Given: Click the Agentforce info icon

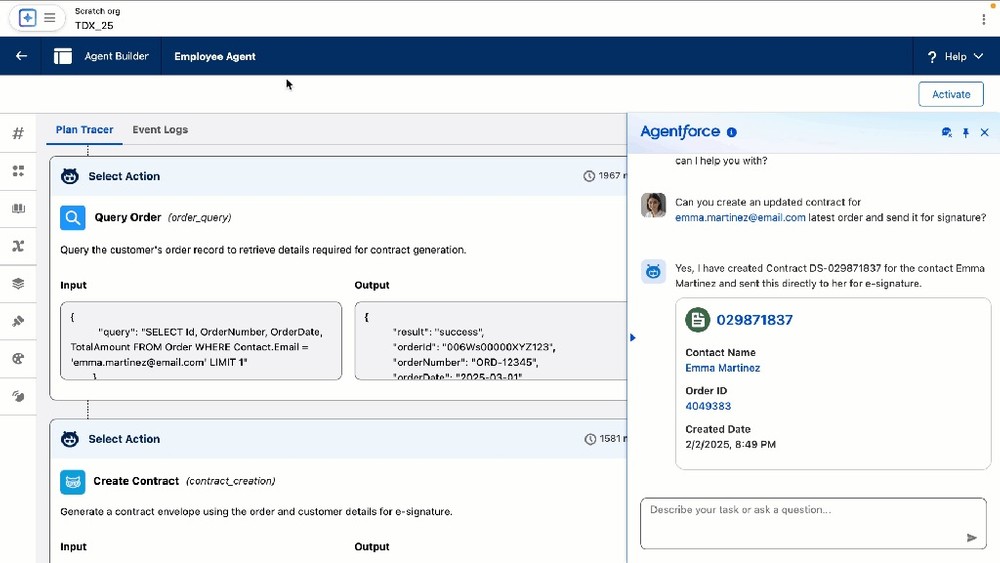Looking at the screenshot, I should pyautogui.click(x=731, y=132).
